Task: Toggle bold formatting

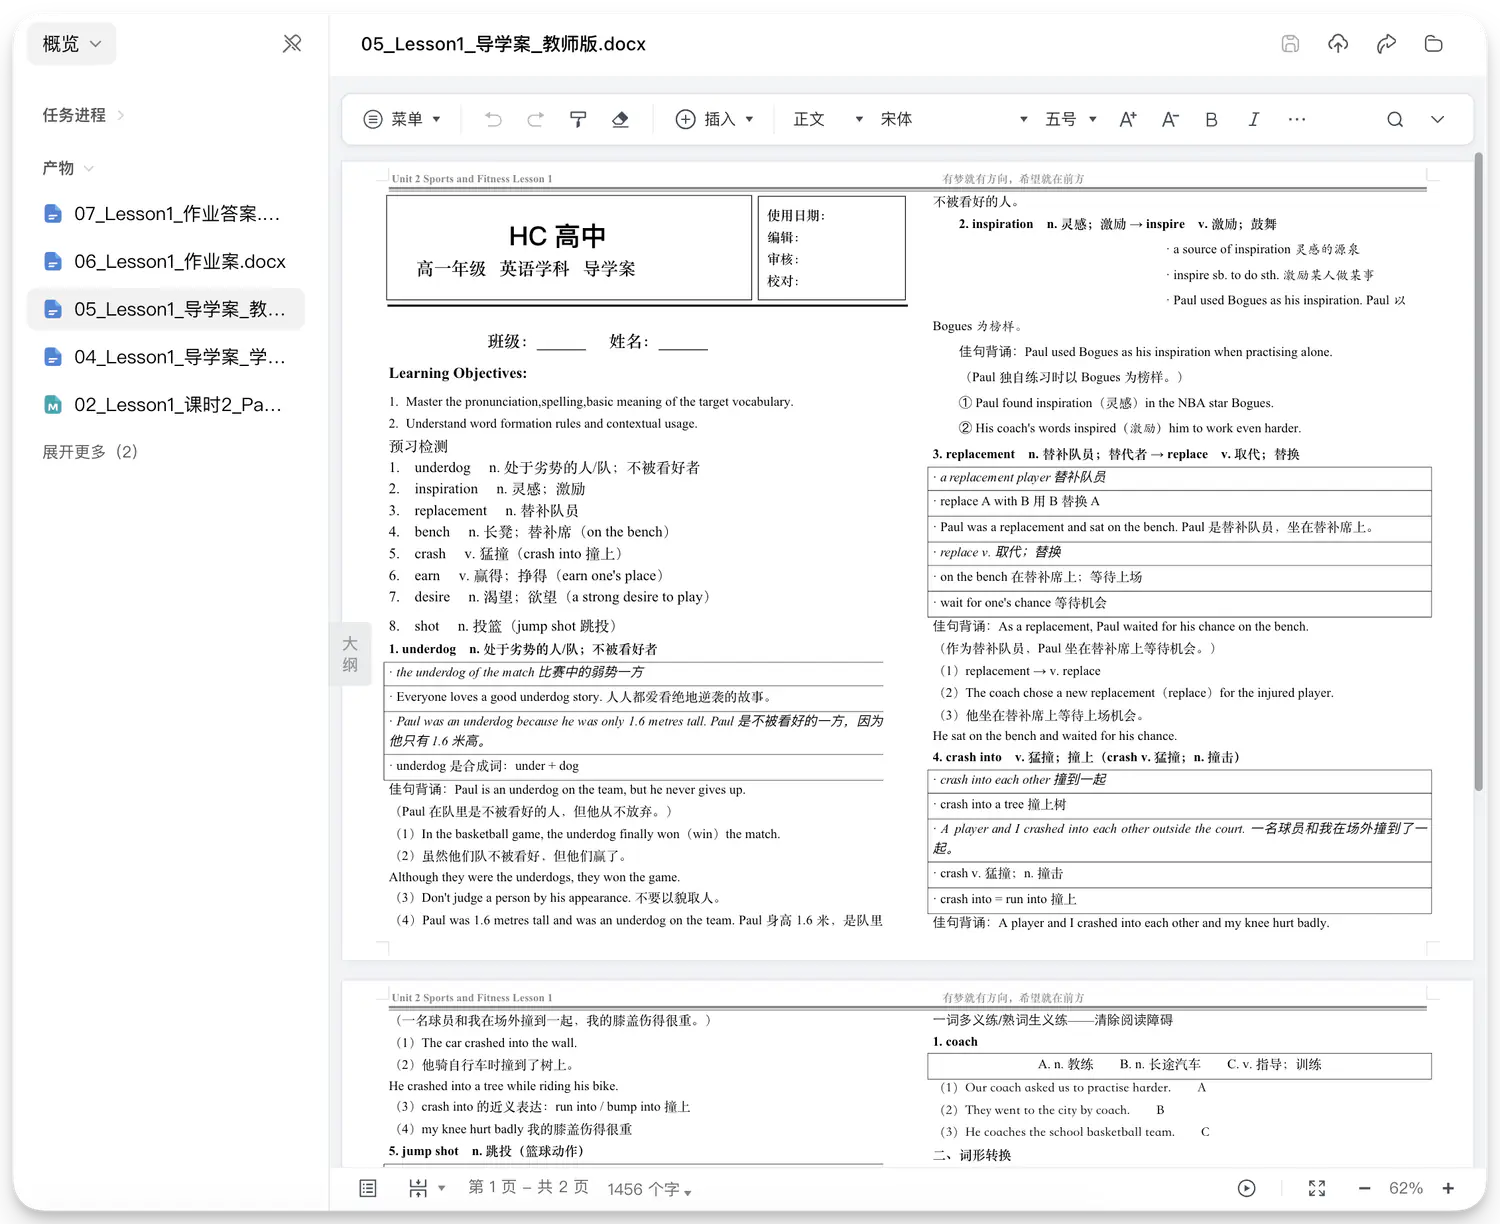Action: click(x=1211, y=119)
